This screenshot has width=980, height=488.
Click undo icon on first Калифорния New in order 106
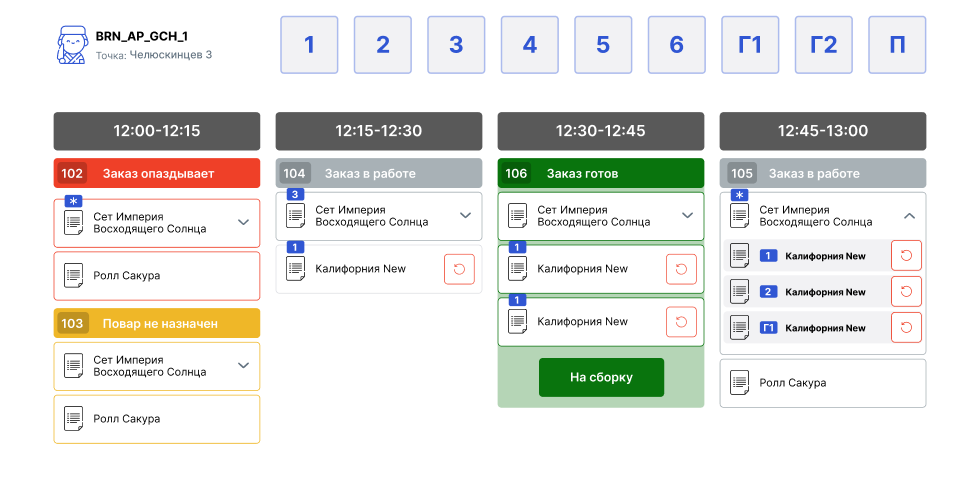click(x=681, y=269)
